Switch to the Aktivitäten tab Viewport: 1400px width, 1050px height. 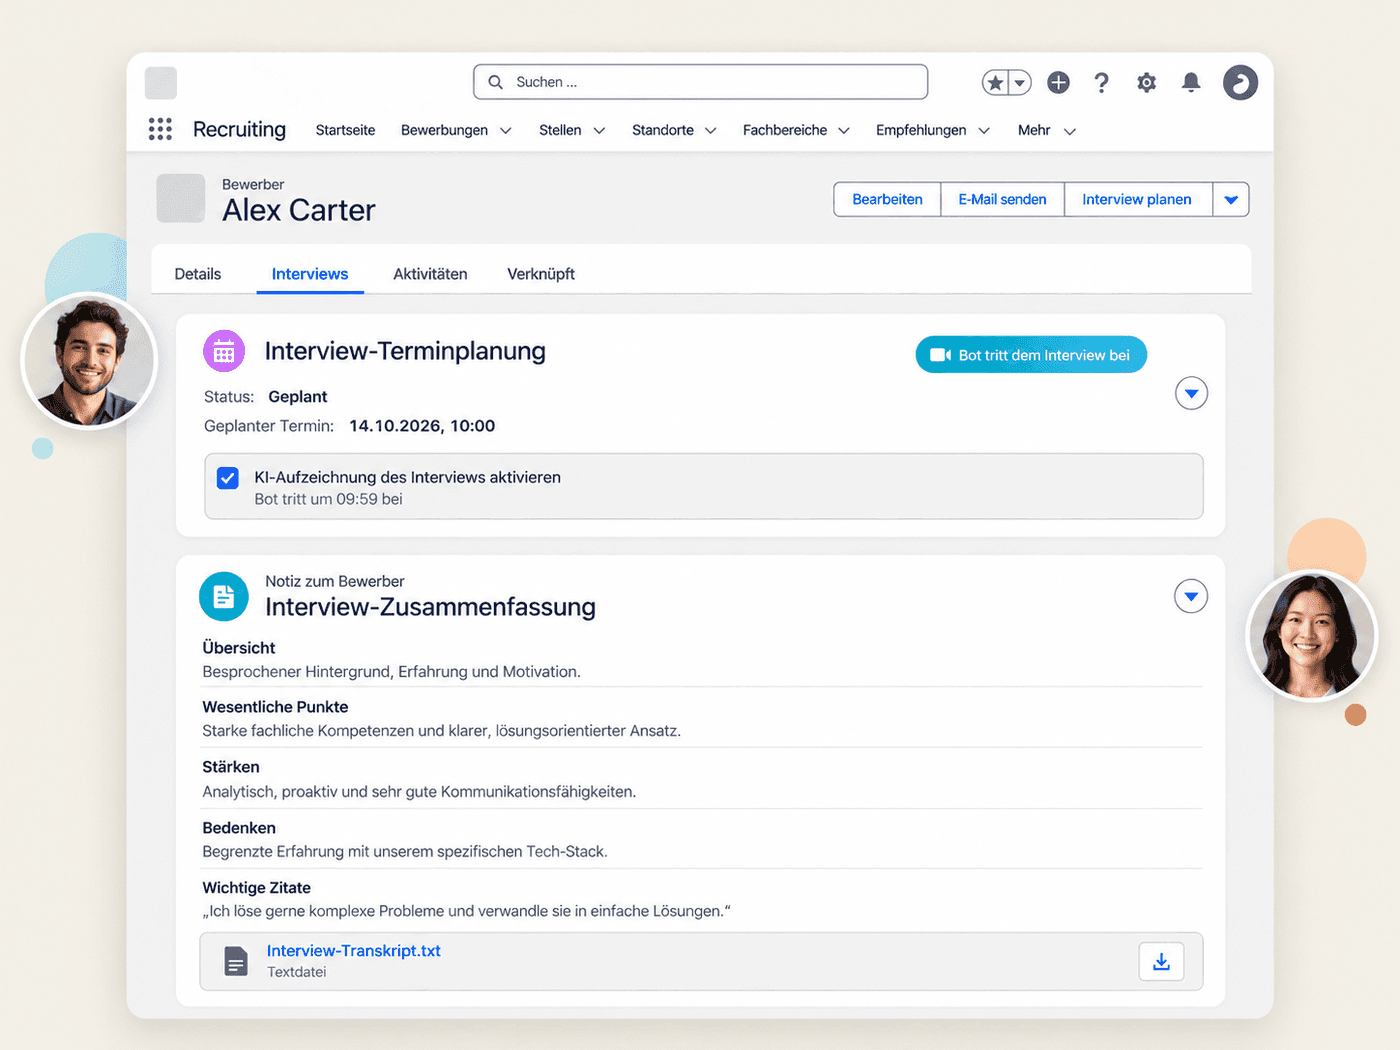[x=430, y=274]
